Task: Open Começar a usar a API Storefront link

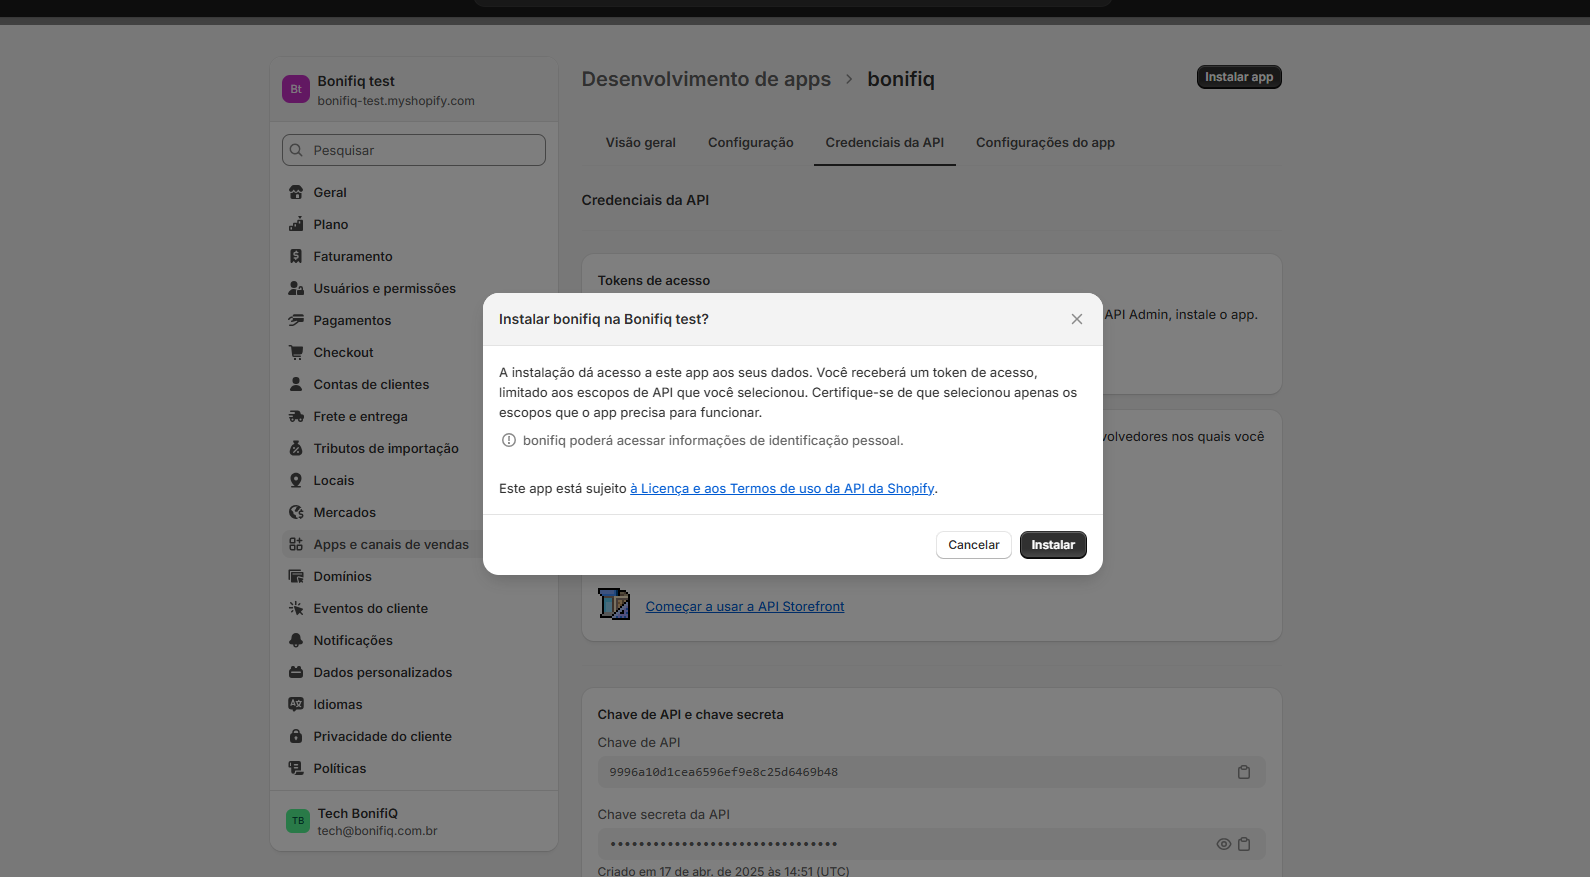Action: coord(745,606)
